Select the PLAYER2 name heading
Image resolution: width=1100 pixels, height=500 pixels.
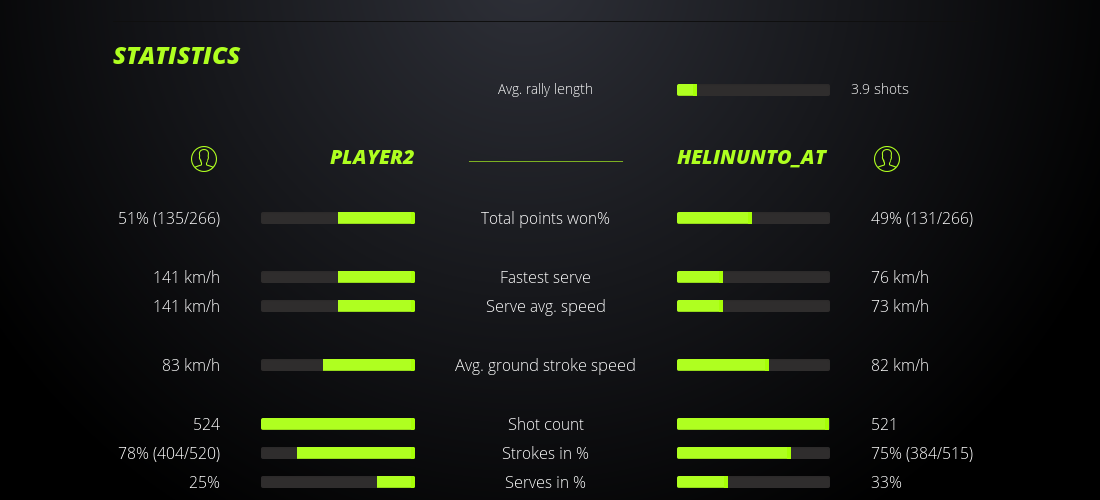pyautogui.click(x=372, y=158)
